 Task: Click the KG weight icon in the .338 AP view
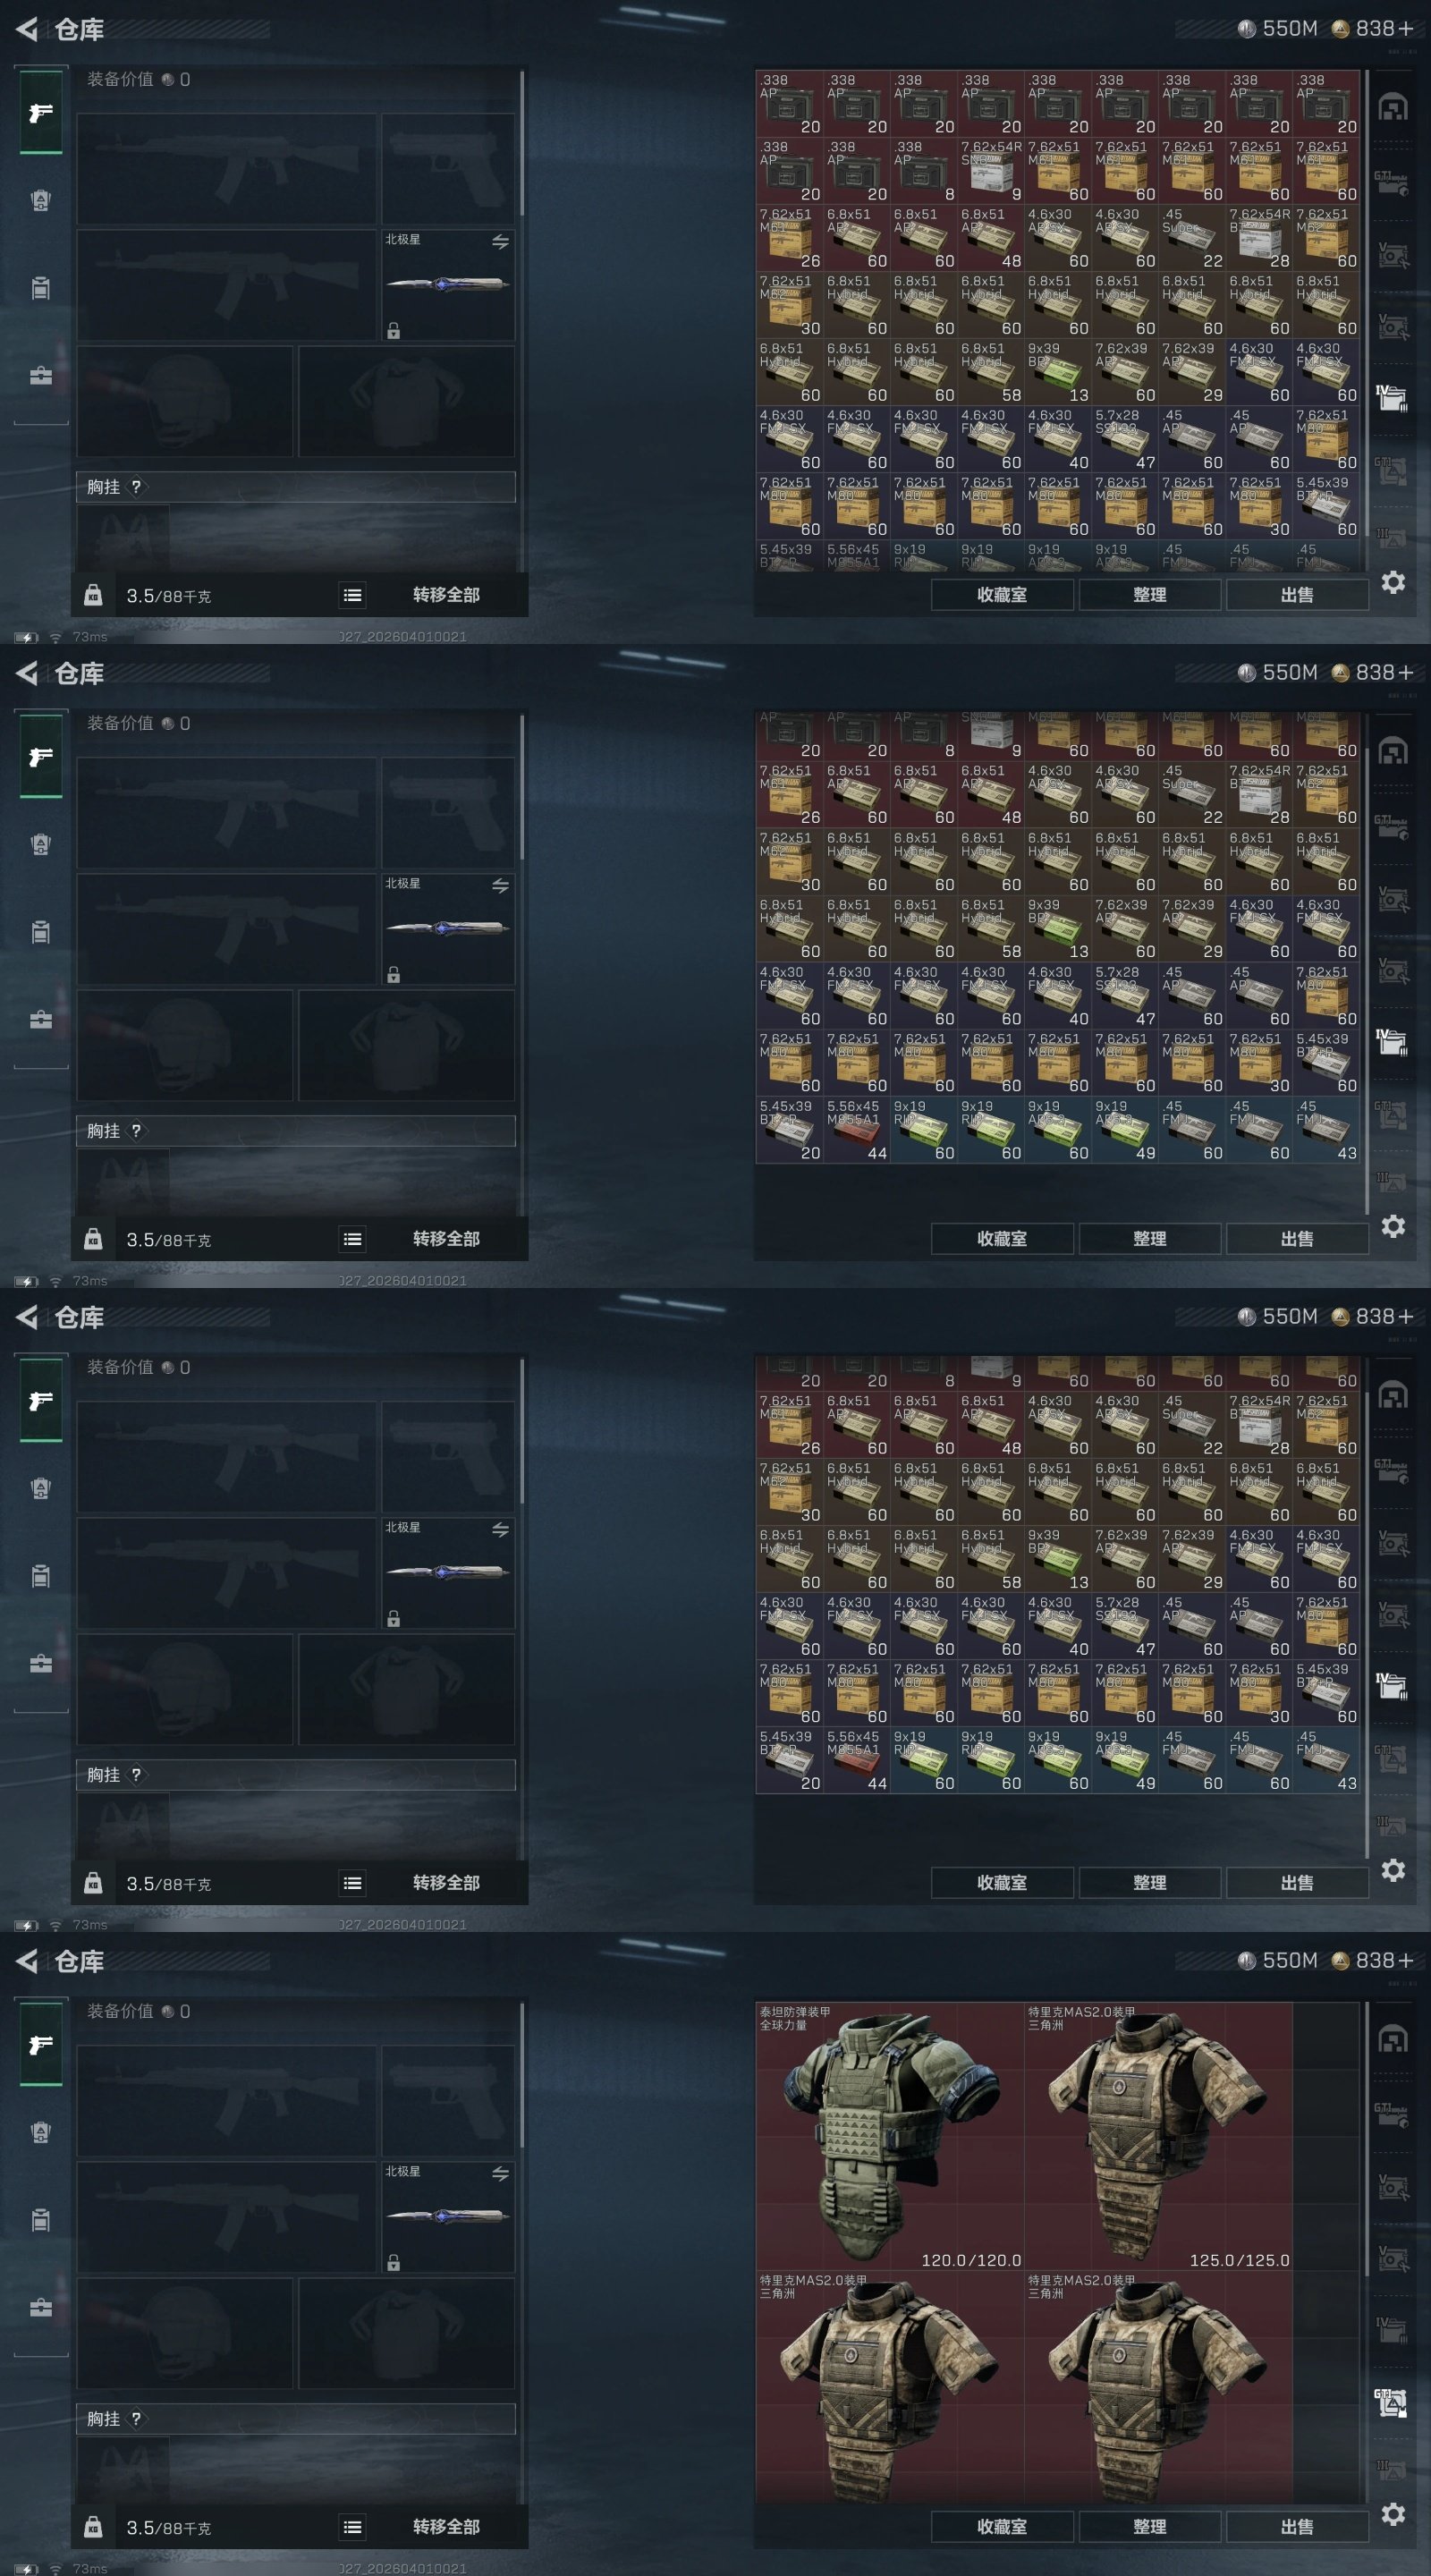(93, 596)
